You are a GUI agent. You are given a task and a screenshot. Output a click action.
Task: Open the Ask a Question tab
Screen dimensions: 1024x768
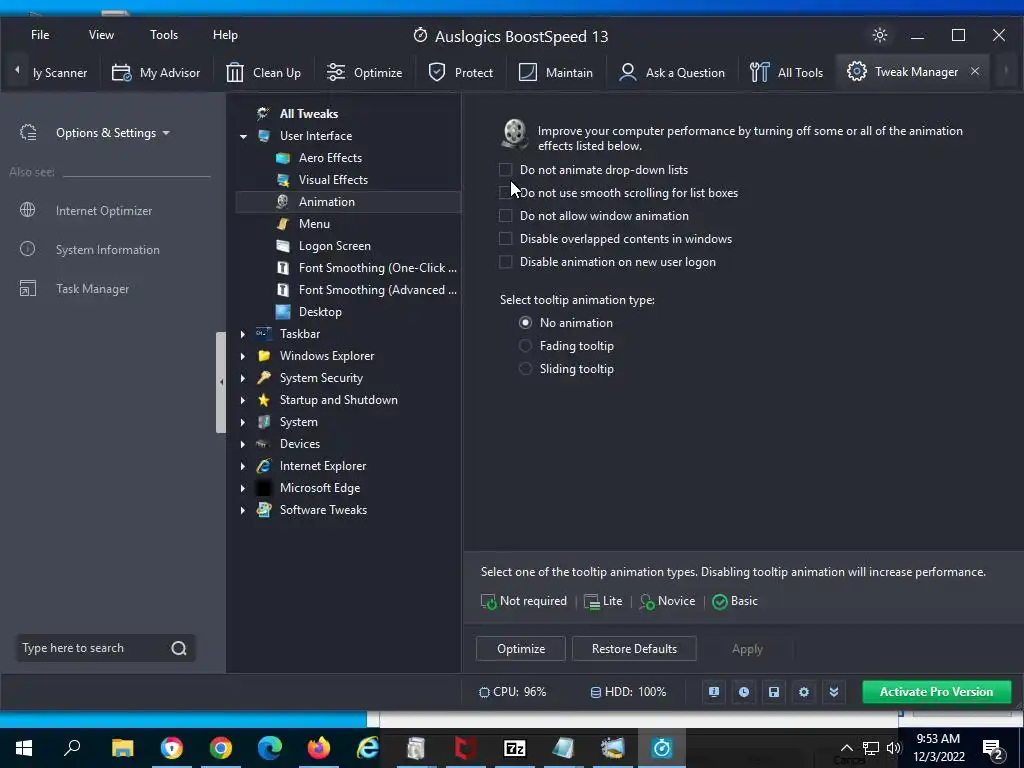(x=672, y=72)
